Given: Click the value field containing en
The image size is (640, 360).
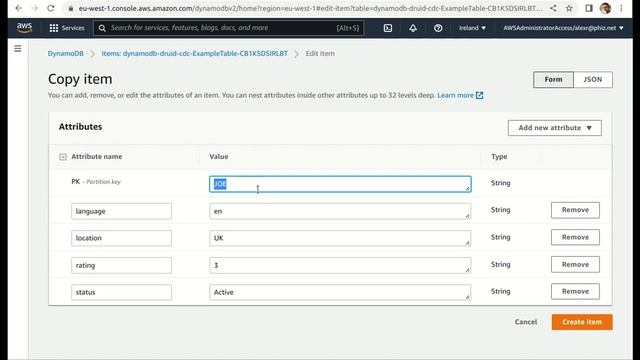Looking at the screenshot, I should [340, 211].
